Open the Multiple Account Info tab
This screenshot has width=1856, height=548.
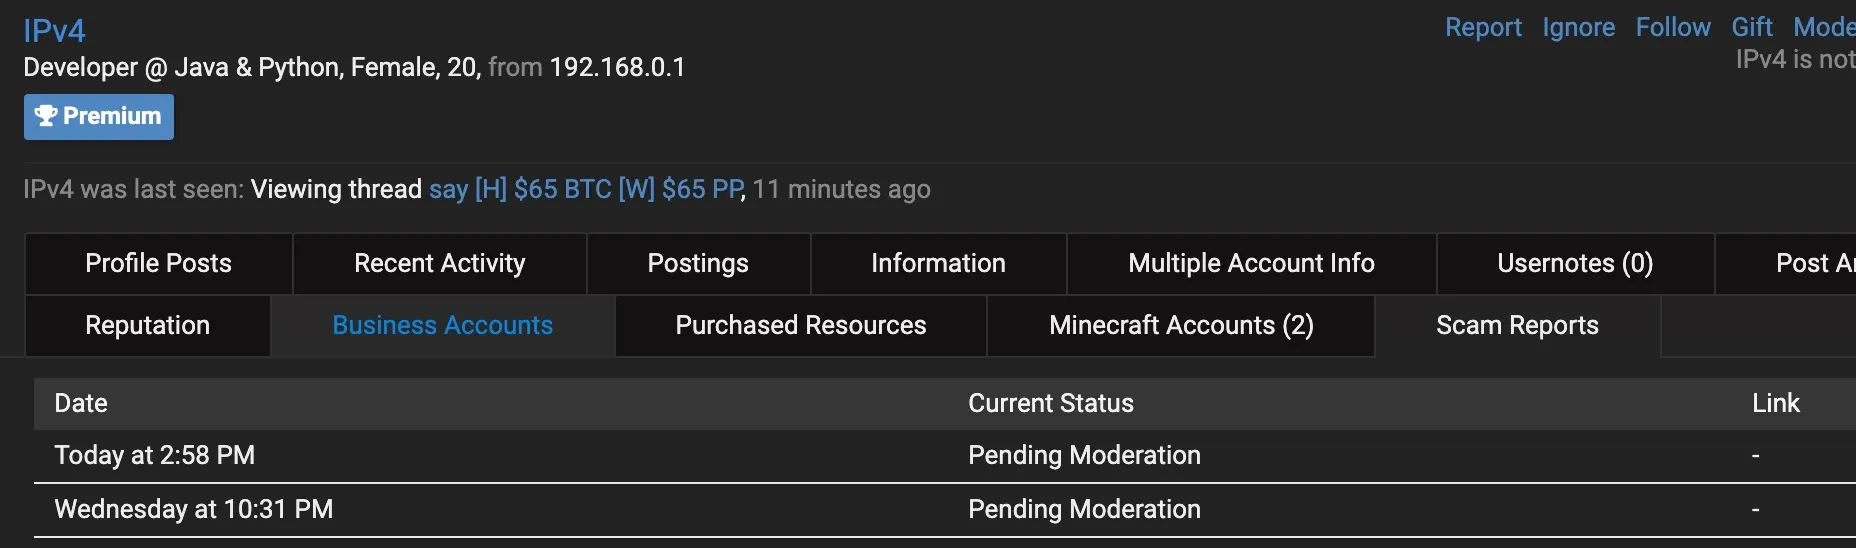pyautogui.click(x=1251, y=263)
